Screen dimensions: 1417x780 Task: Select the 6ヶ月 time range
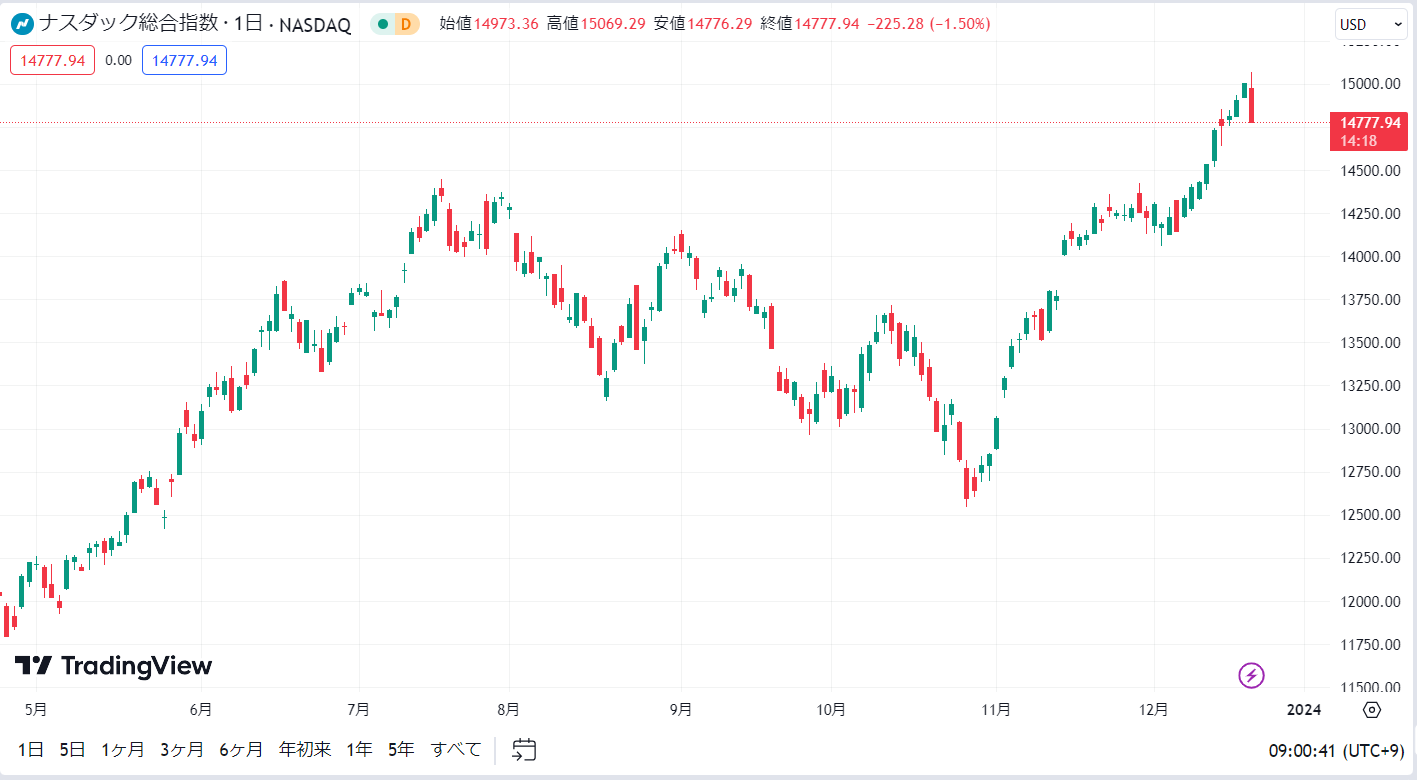(x=241, y=749)
